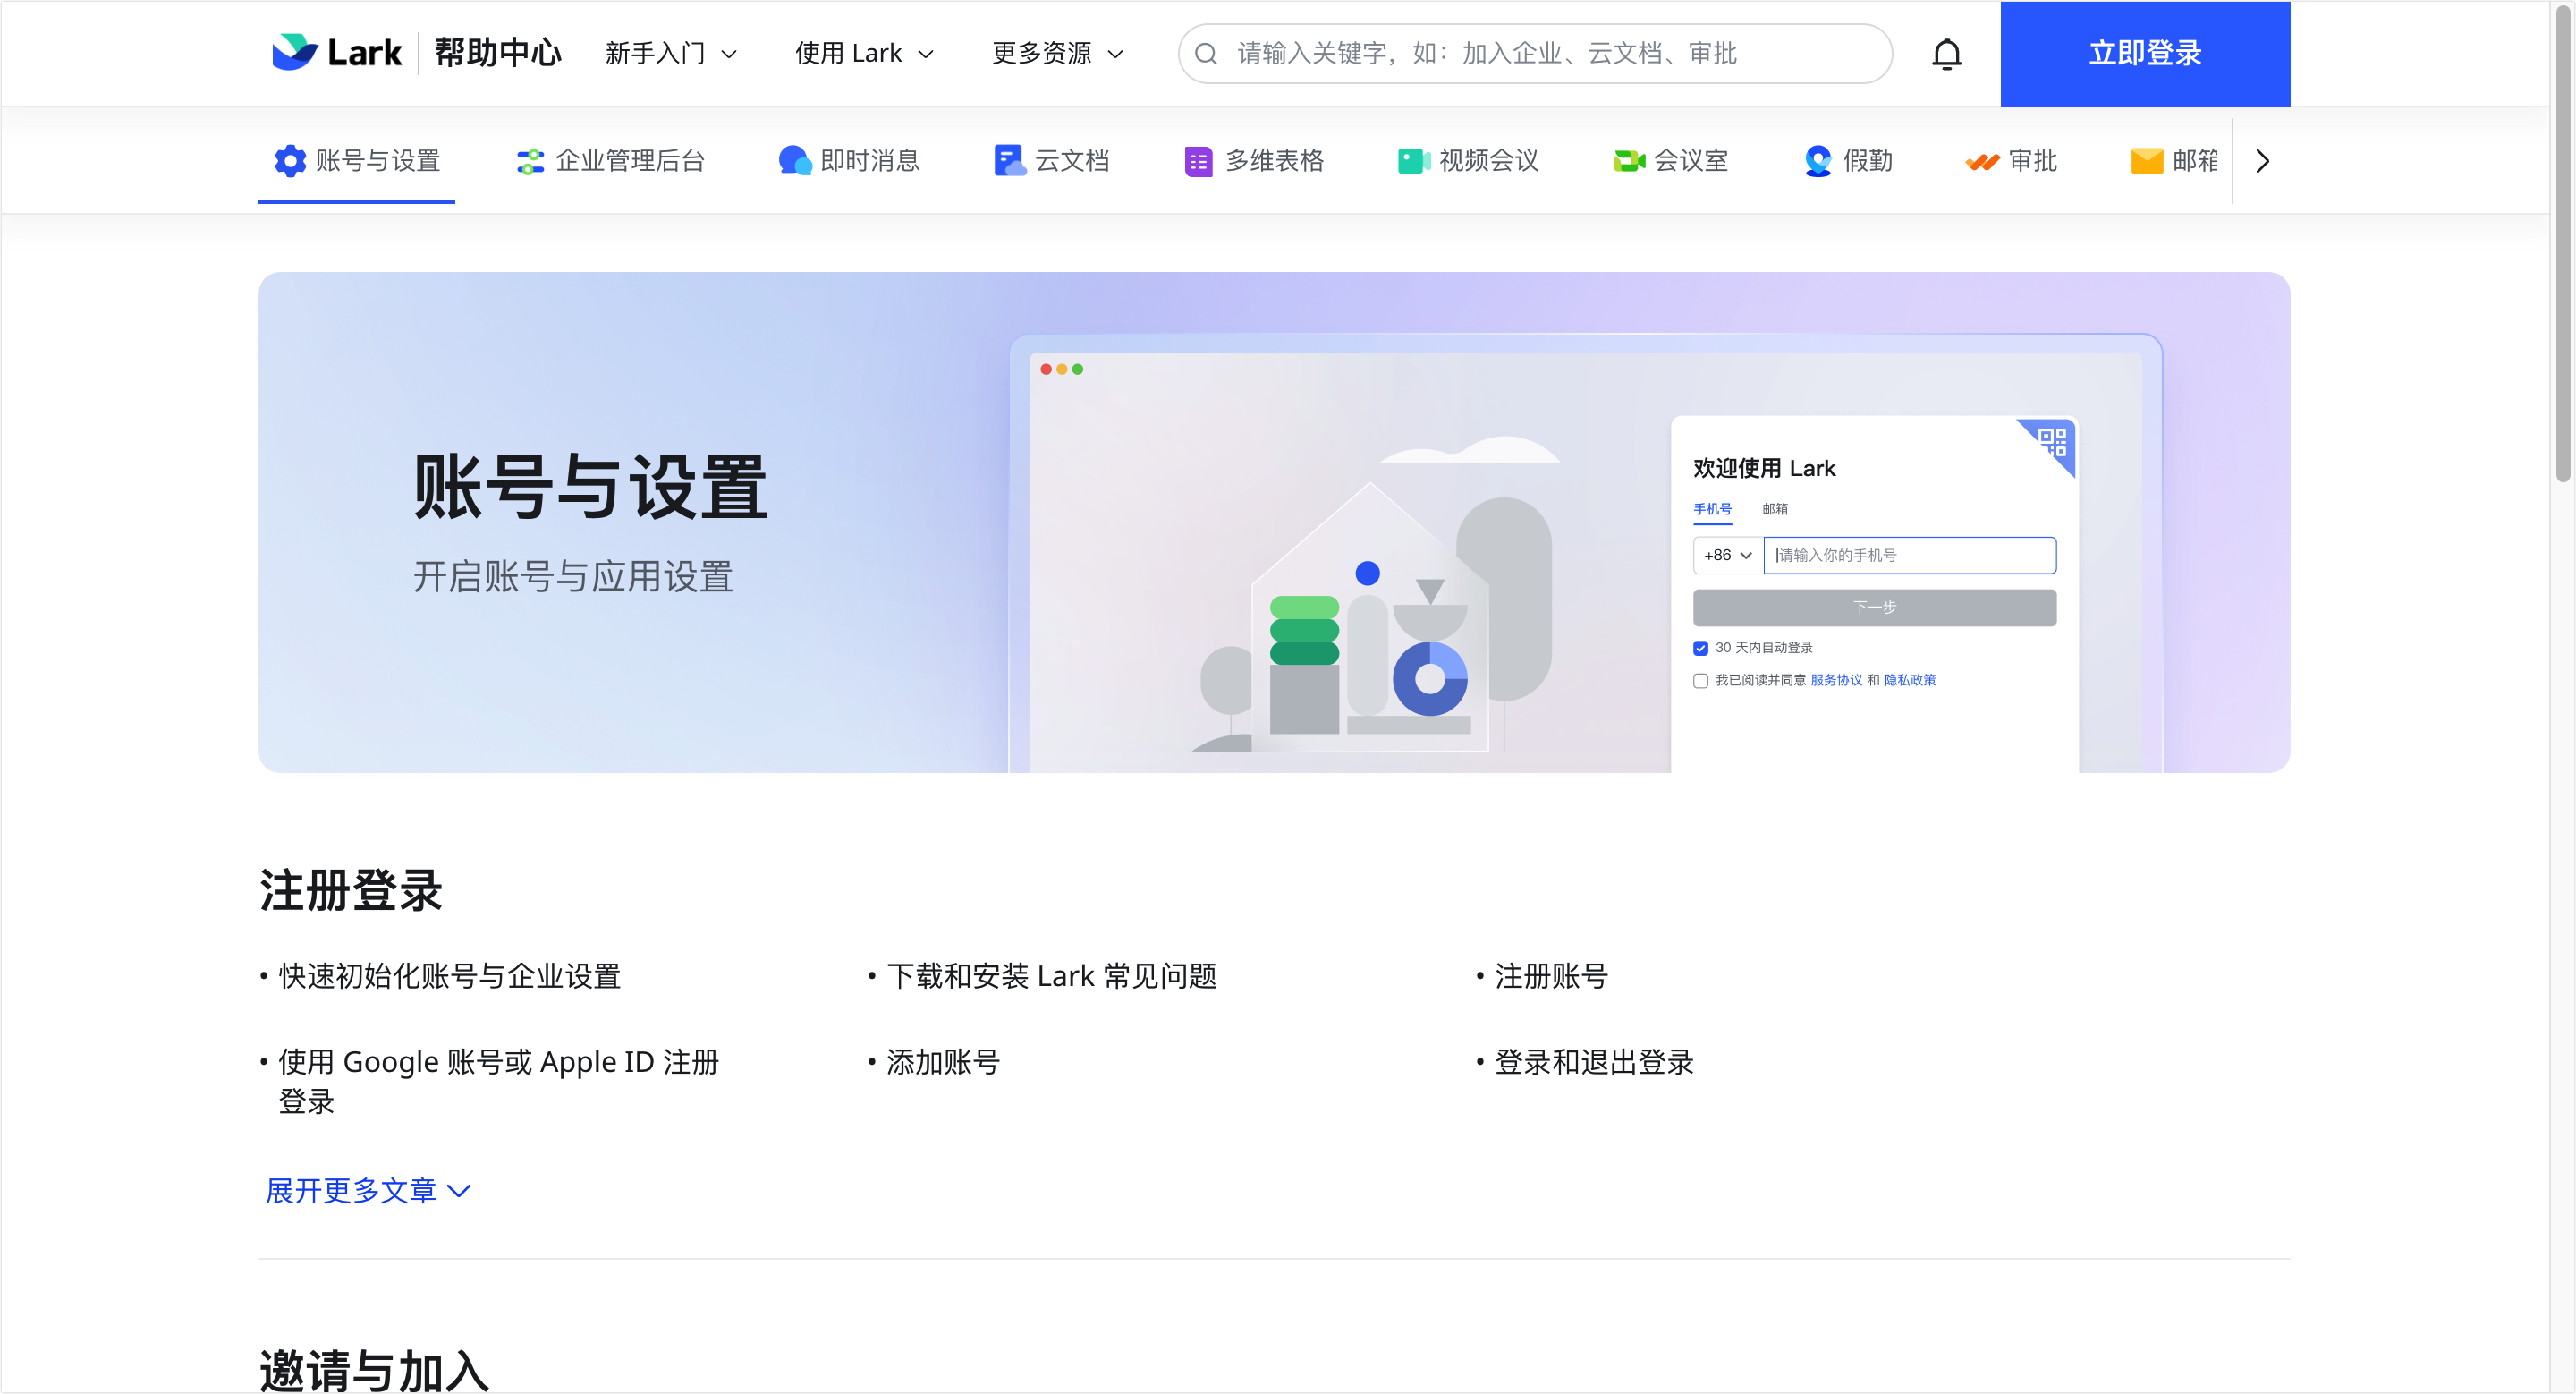Screen dimensions: 2576x1394
Task: Open the 注册账号 article
Action: pyautogui.click(x=1551, y=976)
